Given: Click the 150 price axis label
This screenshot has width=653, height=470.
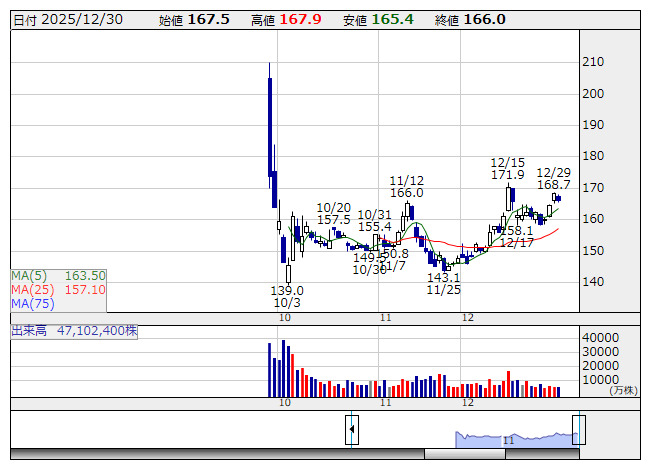Looking at the screenshot, I should point(593,251).
